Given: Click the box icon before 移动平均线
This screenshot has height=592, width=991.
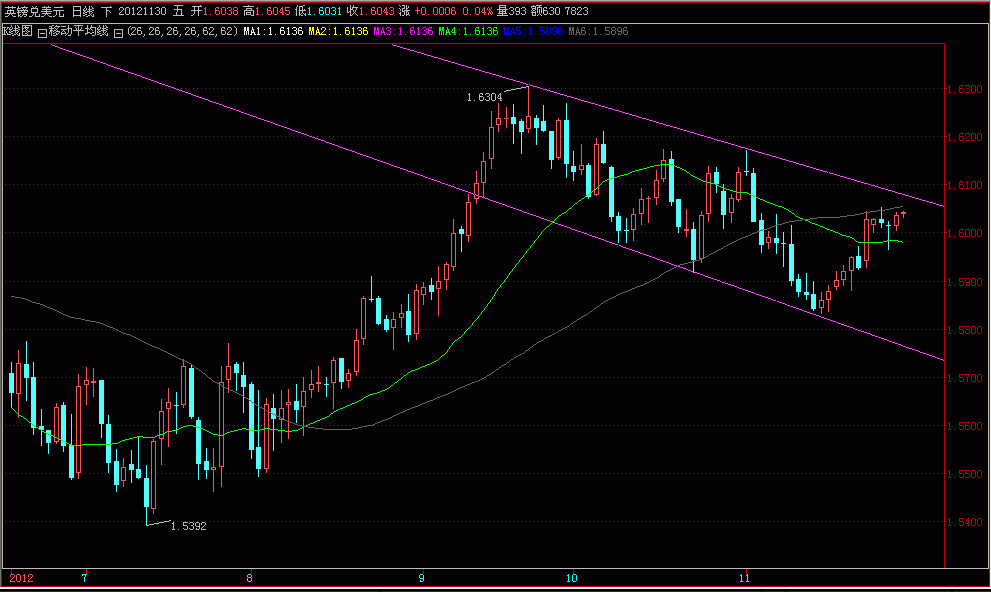Looking at the screenshot, I should coord(42,33).
